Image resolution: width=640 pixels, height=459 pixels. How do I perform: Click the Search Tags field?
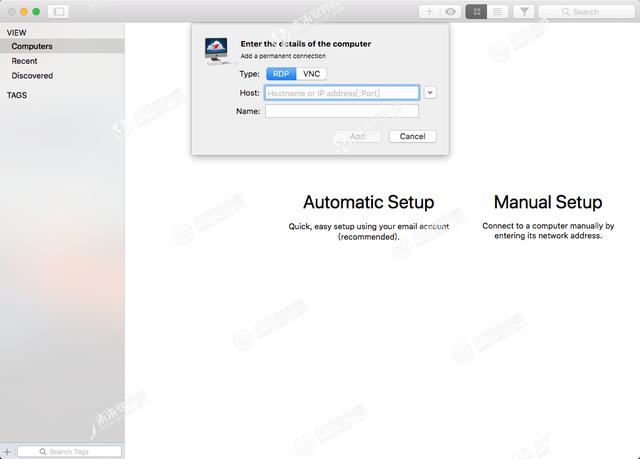tap(70, 451)
